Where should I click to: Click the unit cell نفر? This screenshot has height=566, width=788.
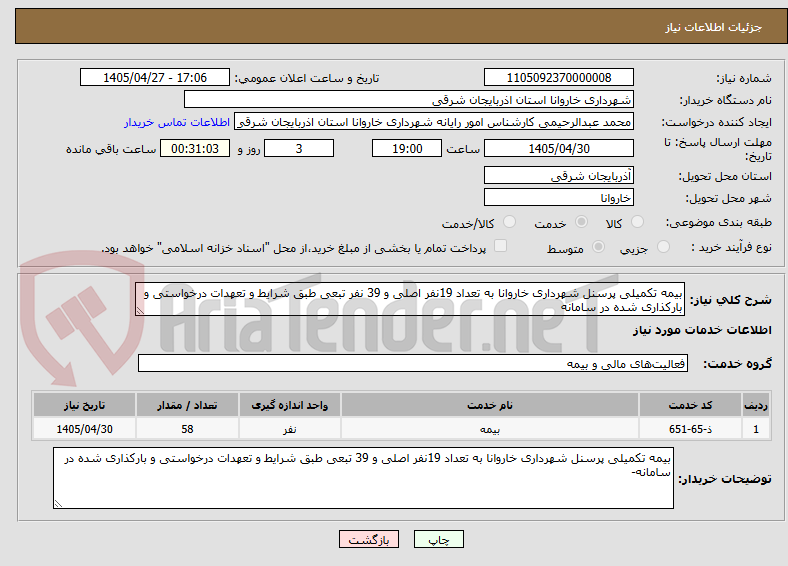pos(290,429)
